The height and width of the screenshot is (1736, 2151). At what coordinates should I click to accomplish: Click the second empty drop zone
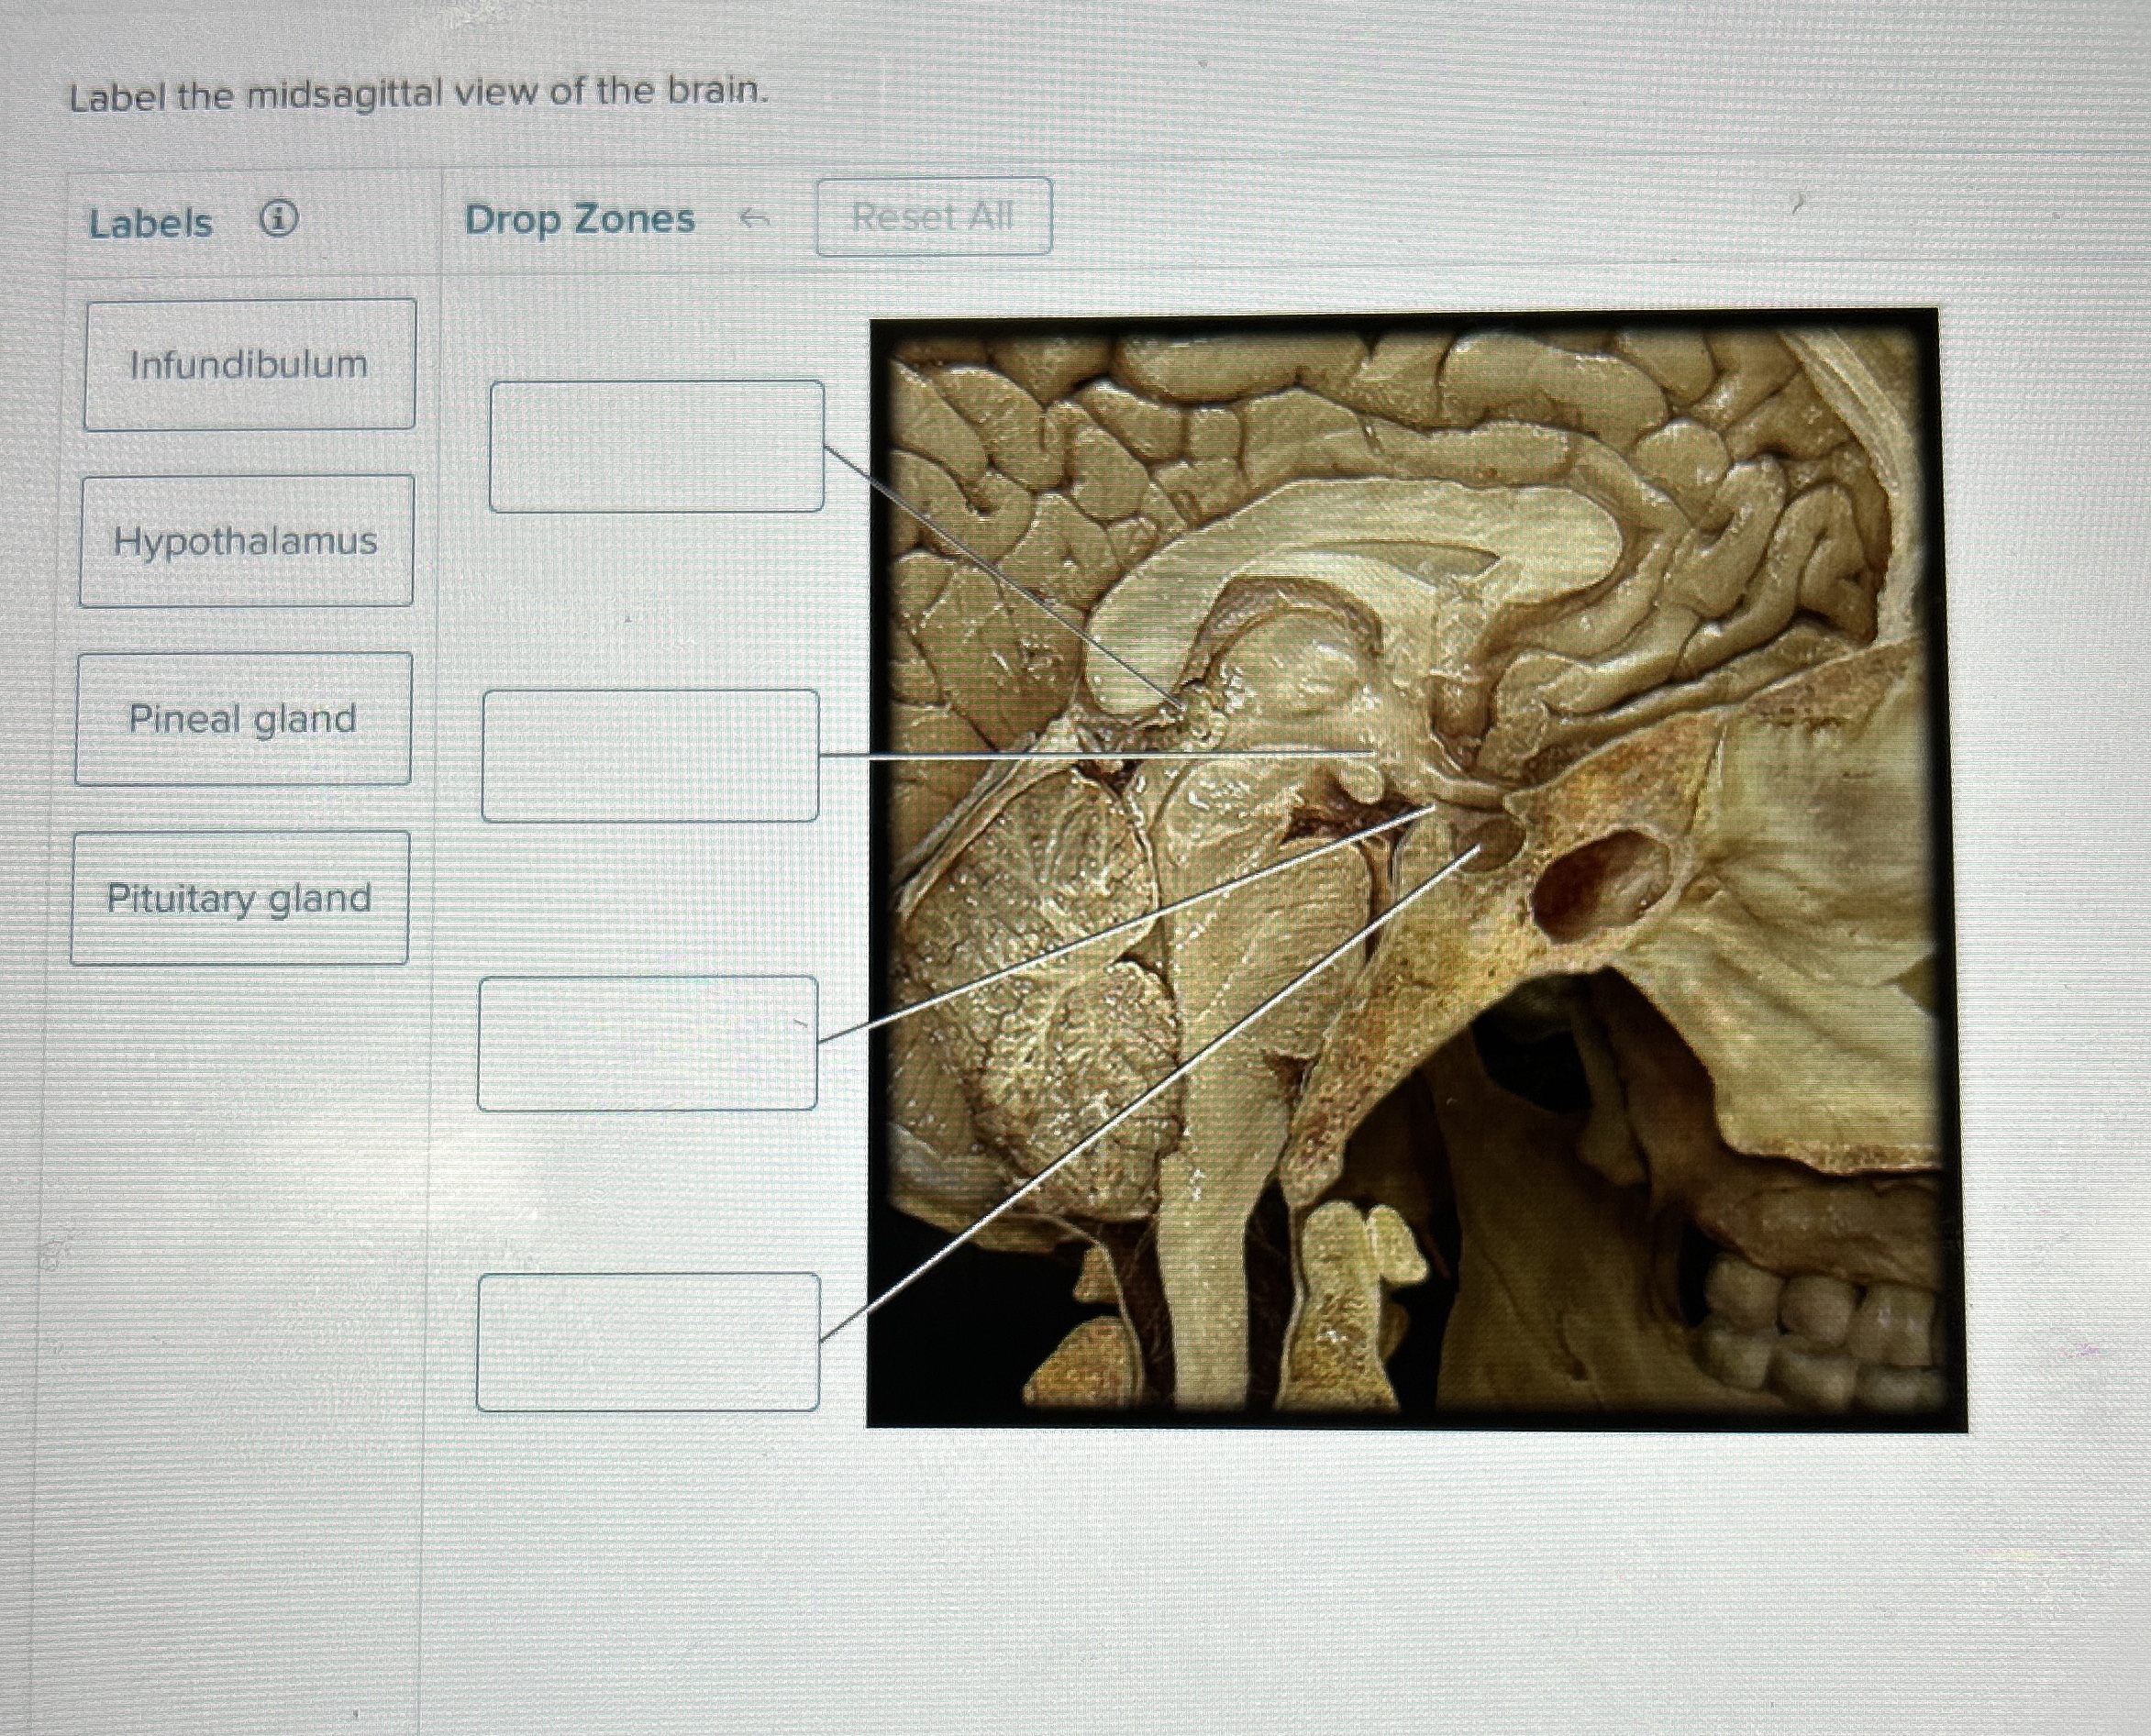pos(651,756)
